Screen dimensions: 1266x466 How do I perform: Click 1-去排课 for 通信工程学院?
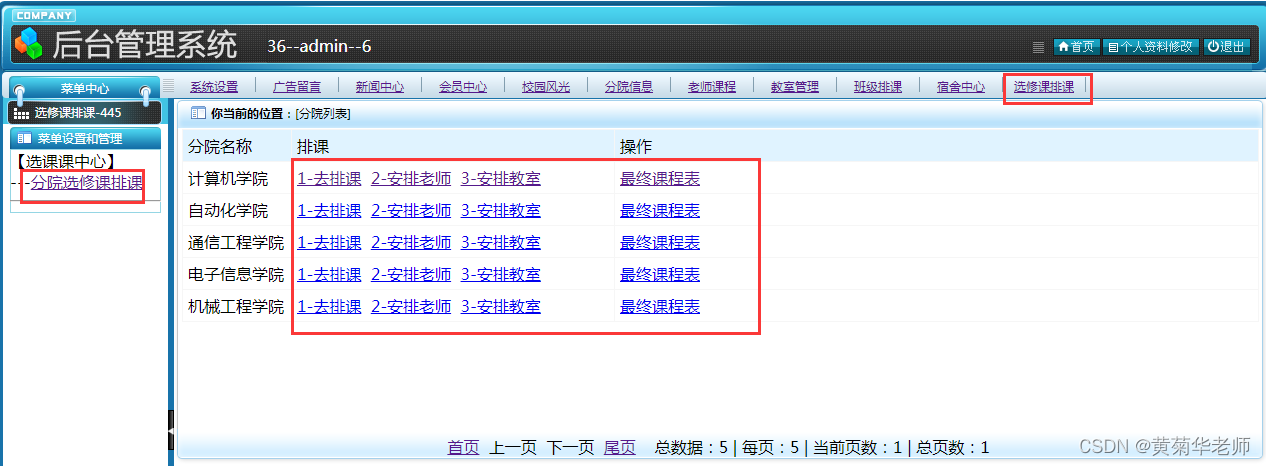(329, 243)
